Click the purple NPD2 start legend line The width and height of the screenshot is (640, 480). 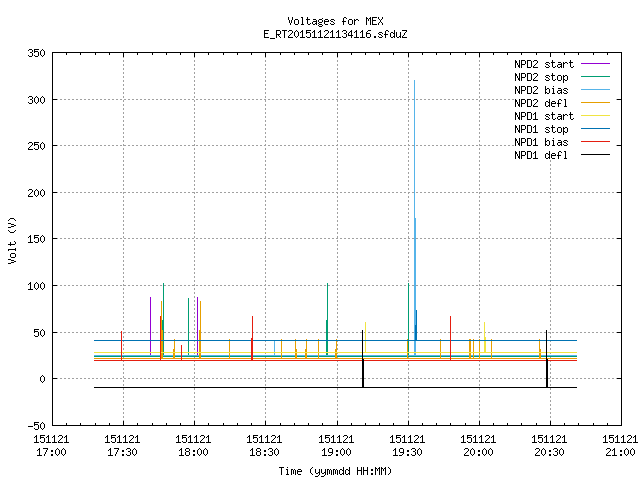coord(595,64)
